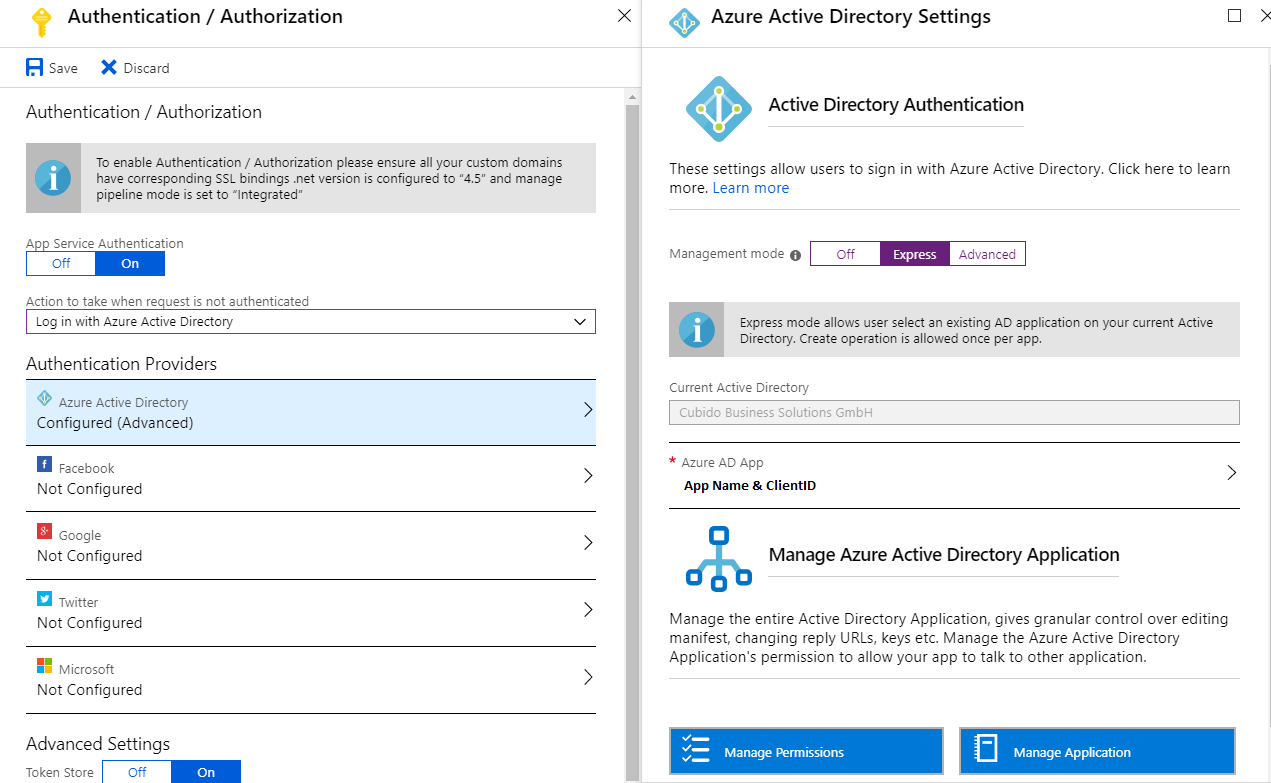Select the Advanced management mode tab

tap(987, 254)
